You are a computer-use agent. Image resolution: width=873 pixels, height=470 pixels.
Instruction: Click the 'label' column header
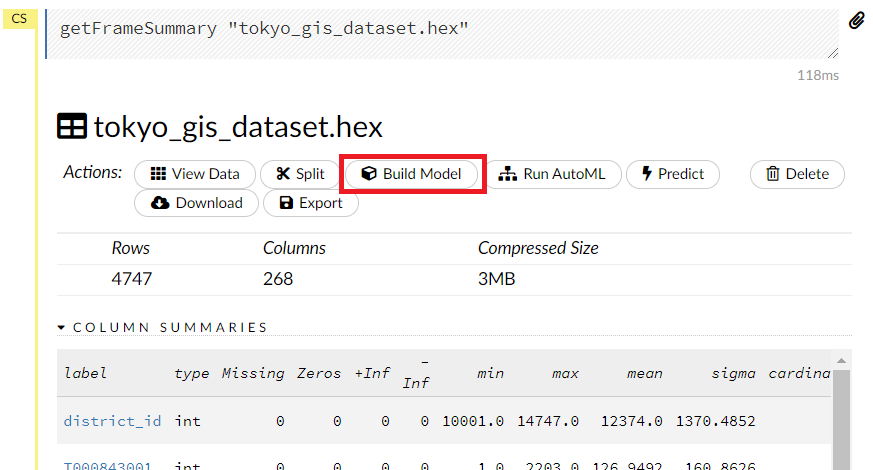[85, 373]
